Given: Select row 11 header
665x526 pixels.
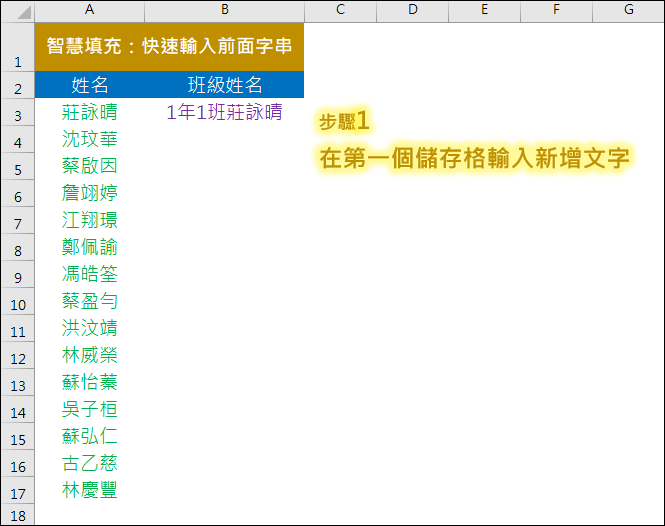Looking at the screenshot, I should 18,328.
